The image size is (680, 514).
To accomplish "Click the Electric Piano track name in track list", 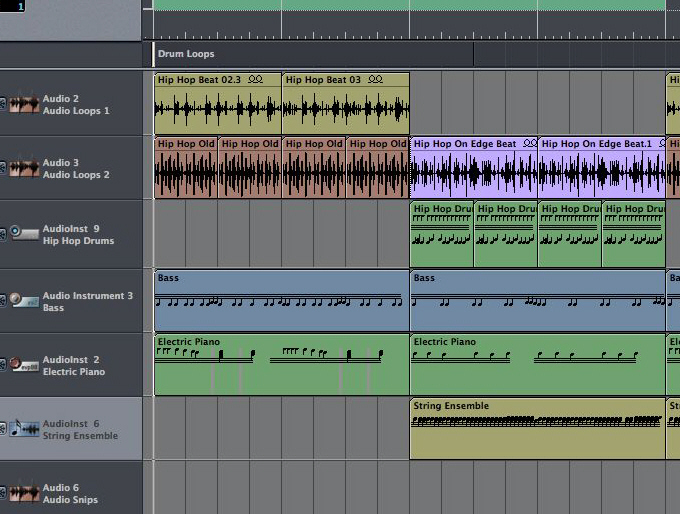I will [x=74, y=372].
